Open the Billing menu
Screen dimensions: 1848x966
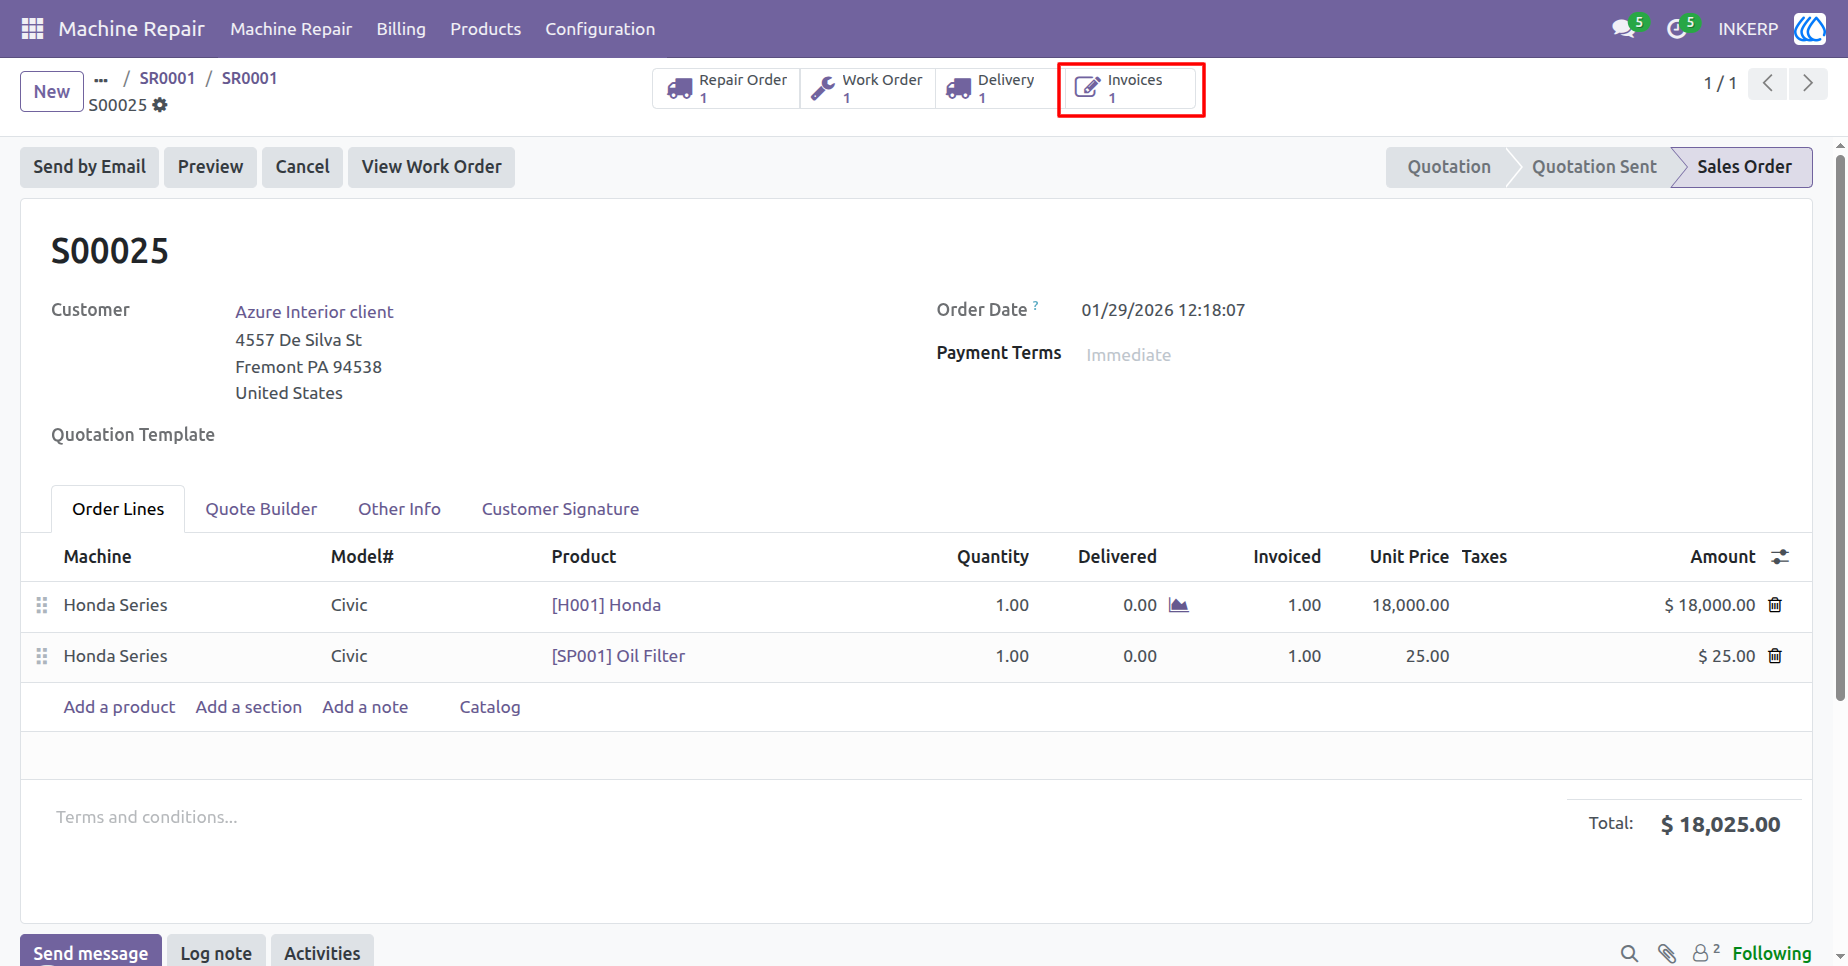point(401,29)
